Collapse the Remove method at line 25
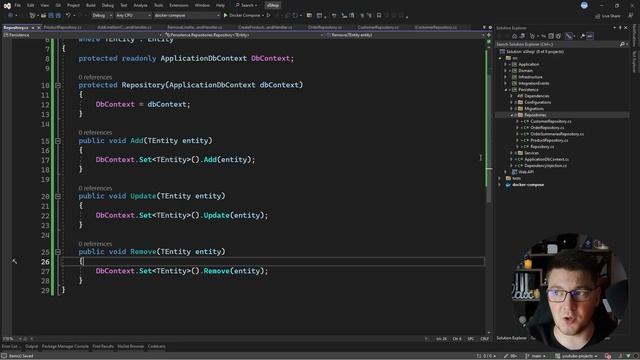This screenshot has width=640, height=360. (x=58, y=252)
